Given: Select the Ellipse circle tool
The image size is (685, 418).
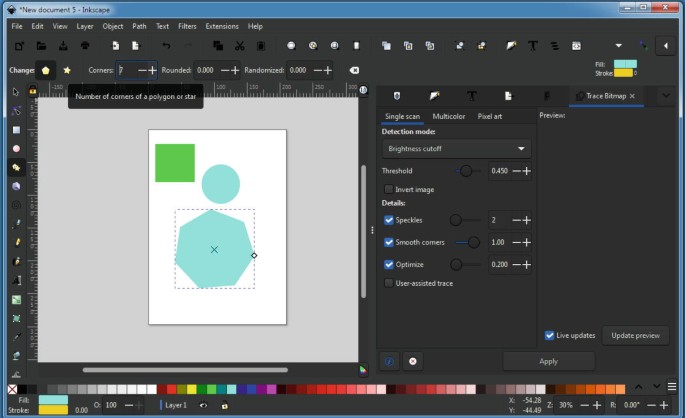Looking at the screenshot, I should point(16,149).
